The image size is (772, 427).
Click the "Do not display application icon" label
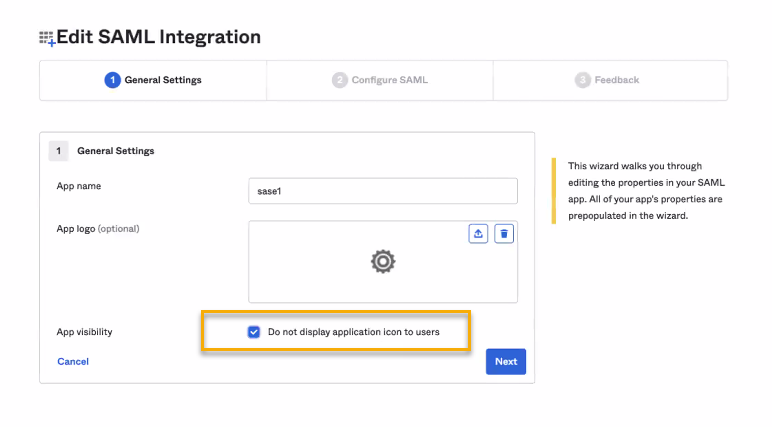tap(353, 331)
